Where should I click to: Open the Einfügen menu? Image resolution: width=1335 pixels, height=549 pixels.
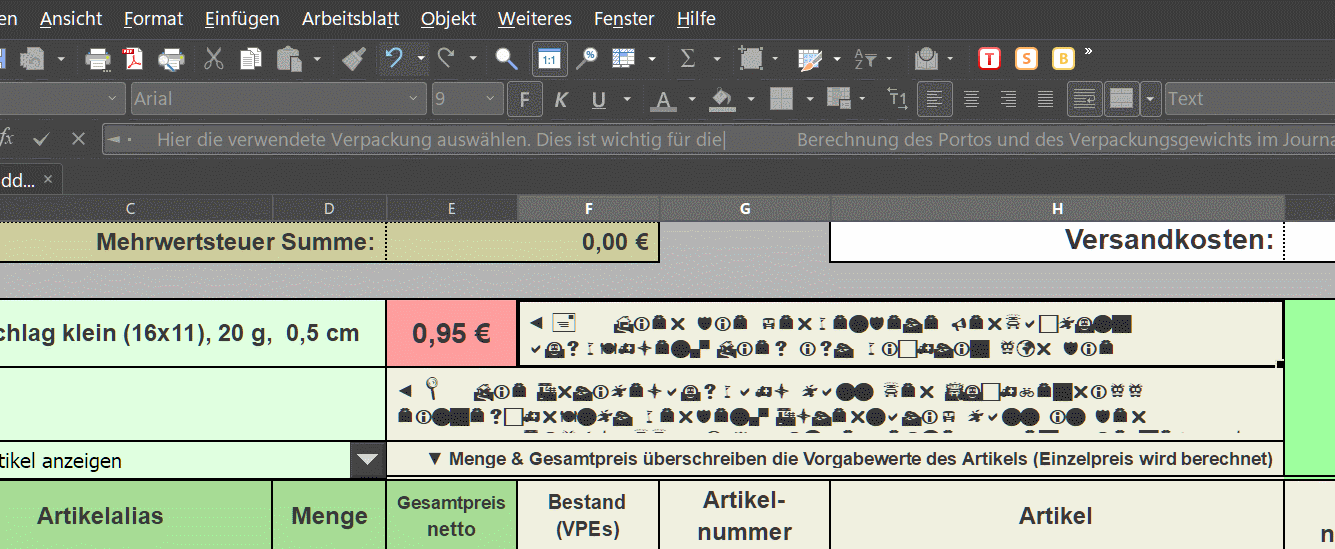coord(241,19)
